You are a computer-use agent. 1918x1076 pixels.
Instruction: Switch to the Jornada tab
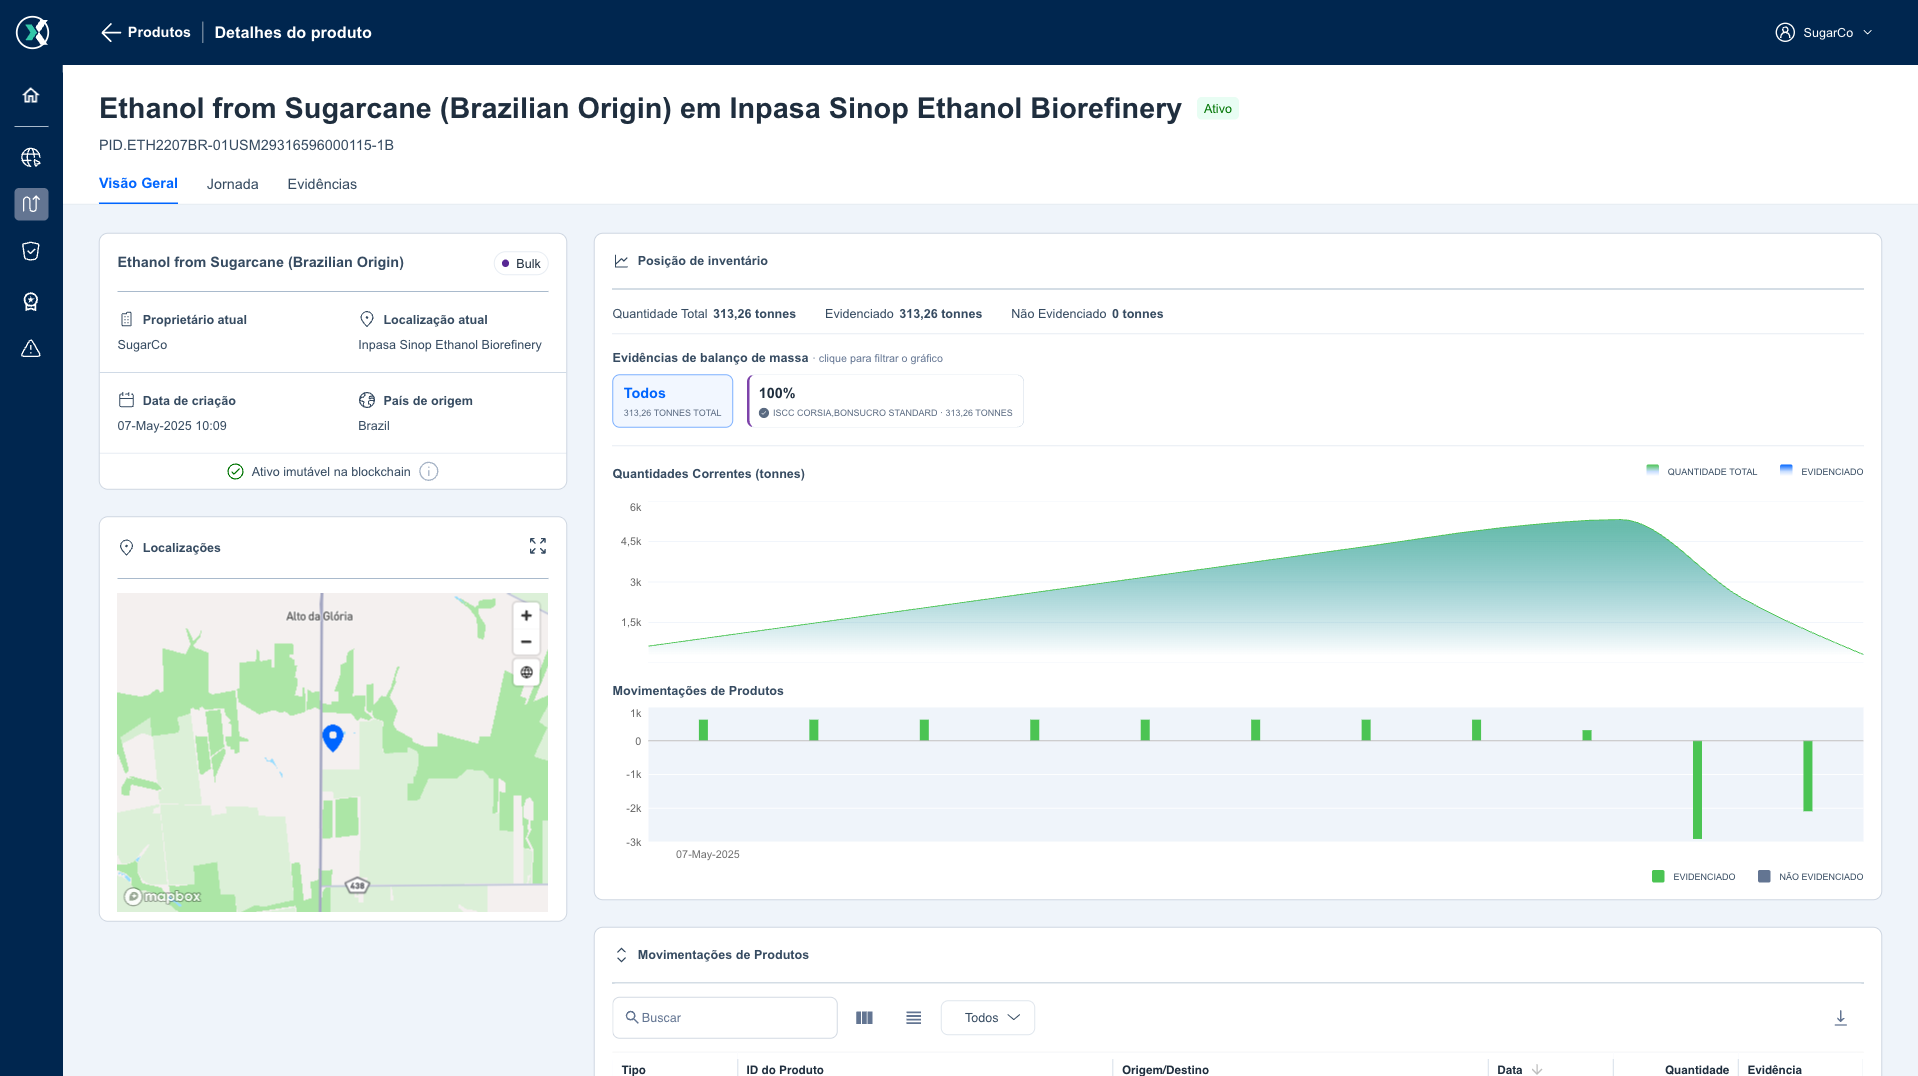(233, 184)
